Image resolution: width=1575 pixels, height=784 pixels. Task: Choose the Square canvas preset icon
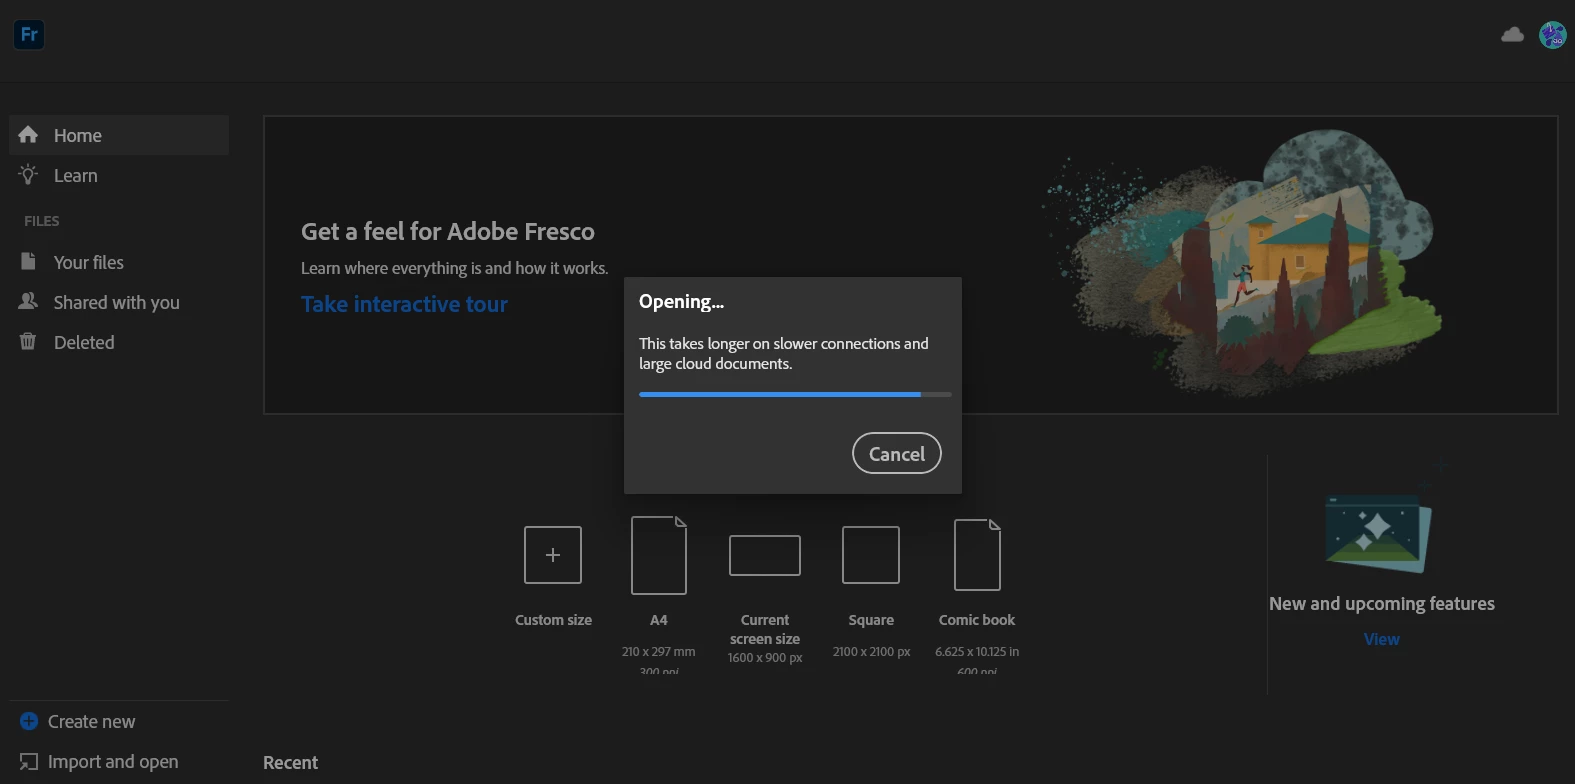[x=871, y=555]
